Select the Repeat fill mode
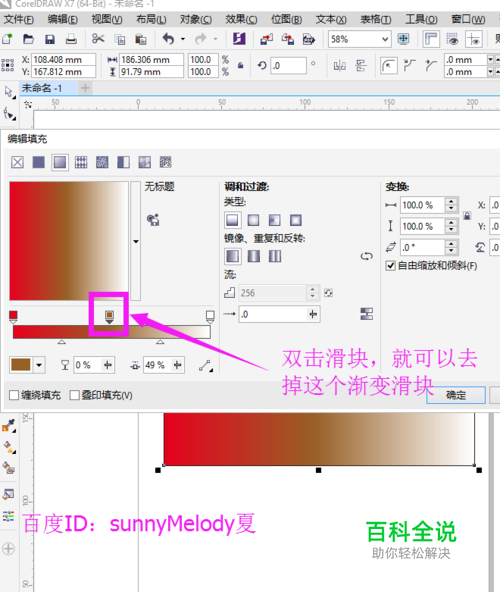Screen dimensions: 500x592 pyautogui.click(x=275, y=256)
